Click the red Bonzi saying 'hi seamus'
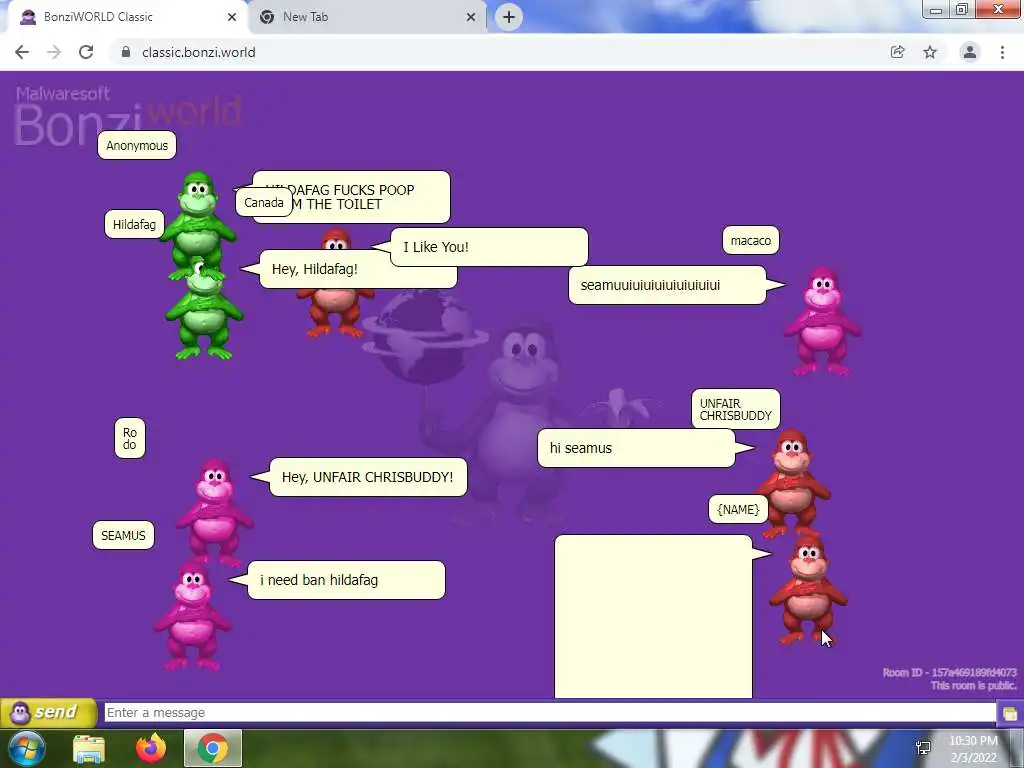Image resolution: width=1024 pixels, height=768 pixels. 792,482
